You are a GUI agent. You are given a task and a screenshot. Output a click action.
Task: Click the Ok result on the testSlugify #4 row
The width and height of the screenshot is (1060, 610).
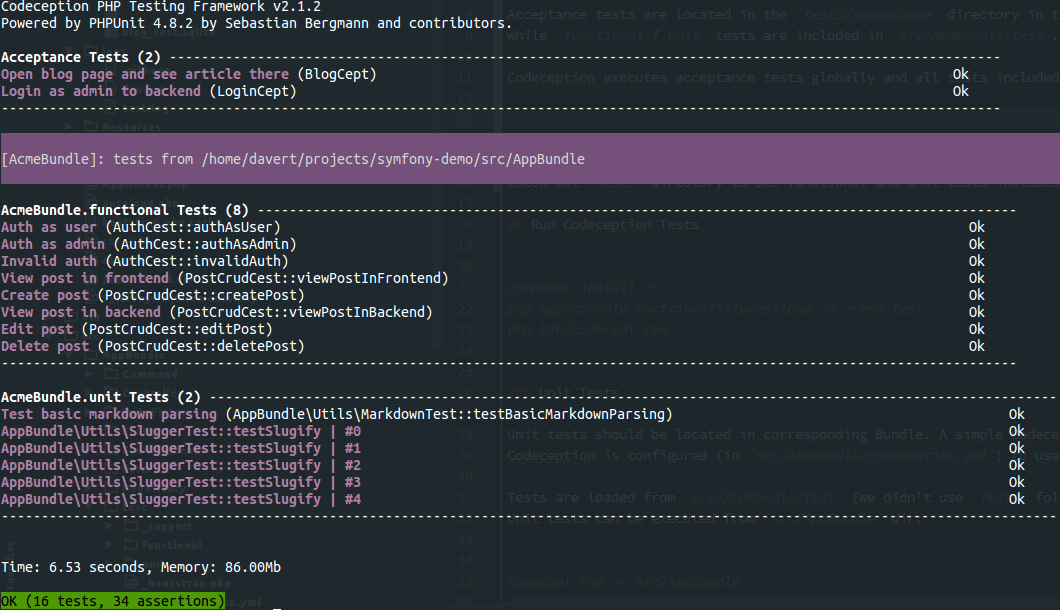point(1017,498)
